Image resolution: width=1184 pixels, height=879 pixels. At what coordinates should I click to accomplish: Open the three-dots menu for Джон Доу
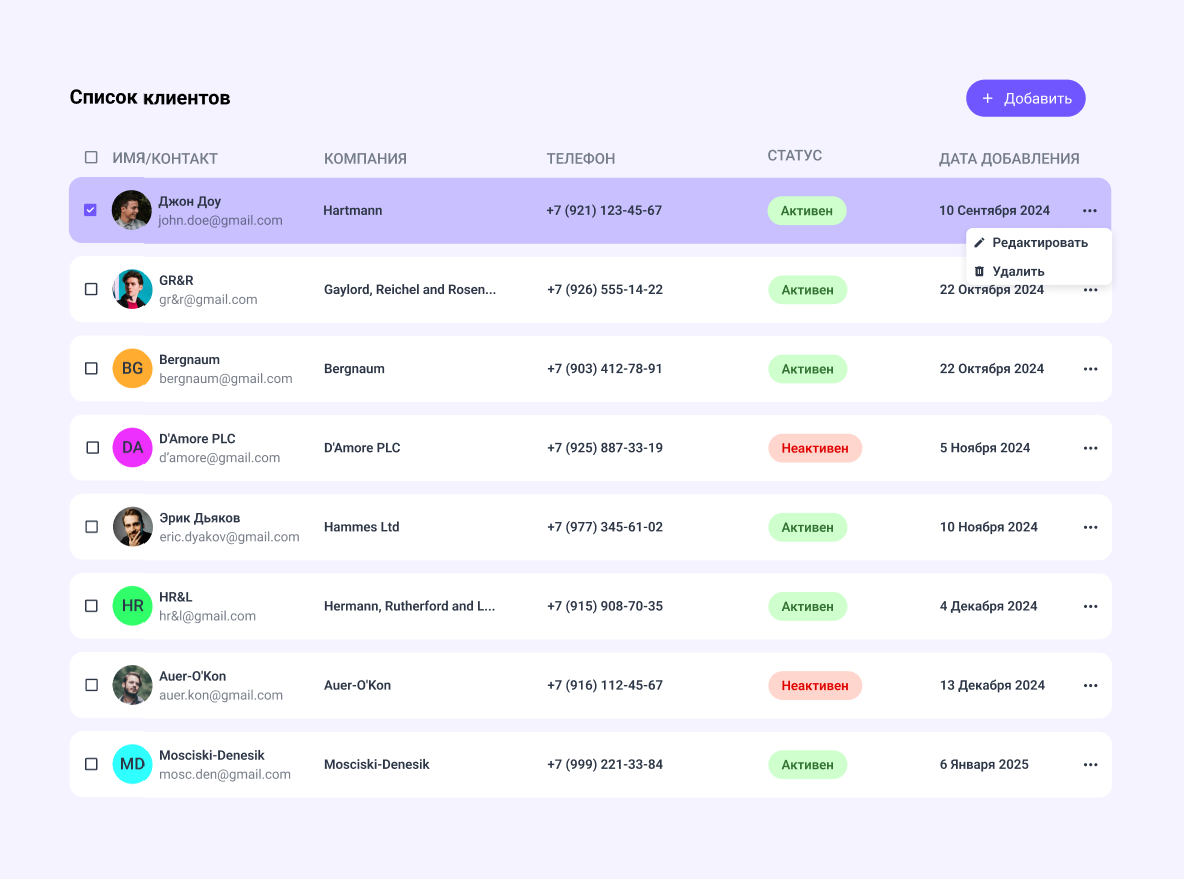pyautogui.click(x=1089, y=211)
